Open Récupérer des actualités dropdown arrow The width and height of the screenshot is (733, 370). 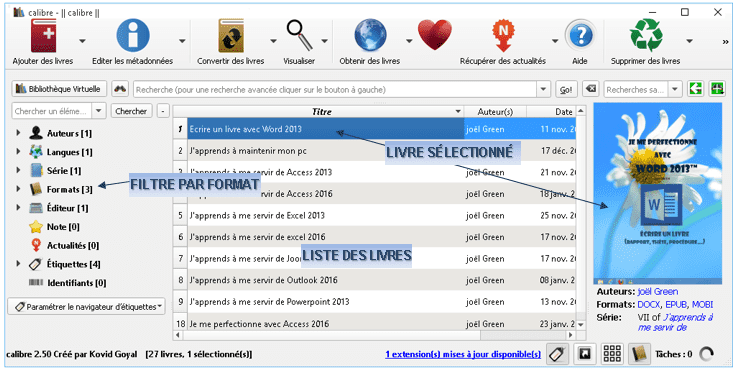pyautogui.click(x=555, y=41)
